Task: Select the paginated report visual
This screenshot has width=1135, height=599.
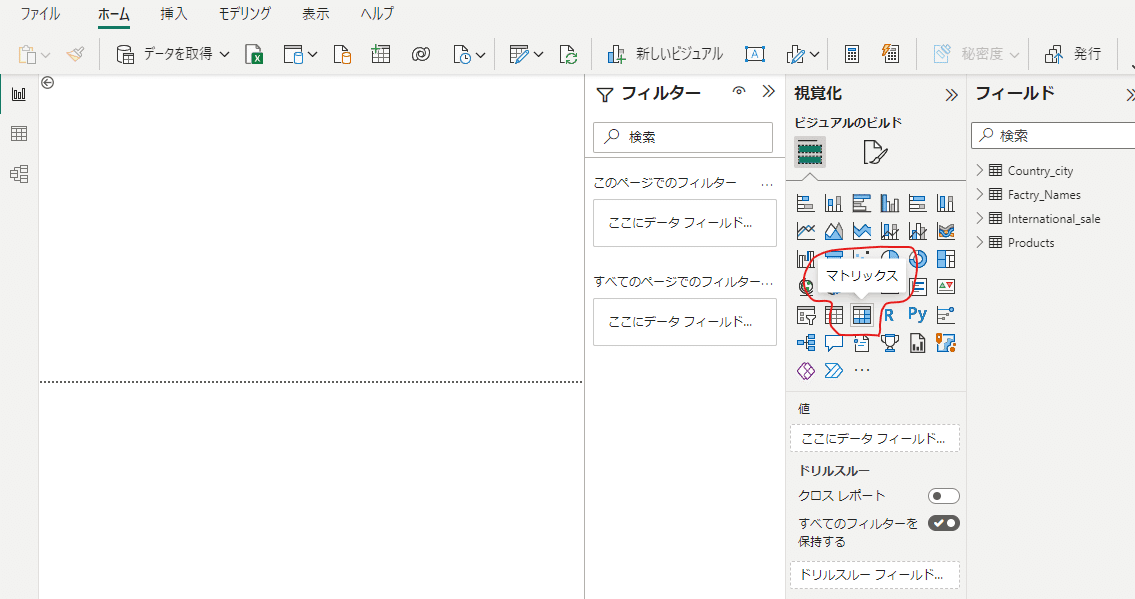Action: point(918,343)
